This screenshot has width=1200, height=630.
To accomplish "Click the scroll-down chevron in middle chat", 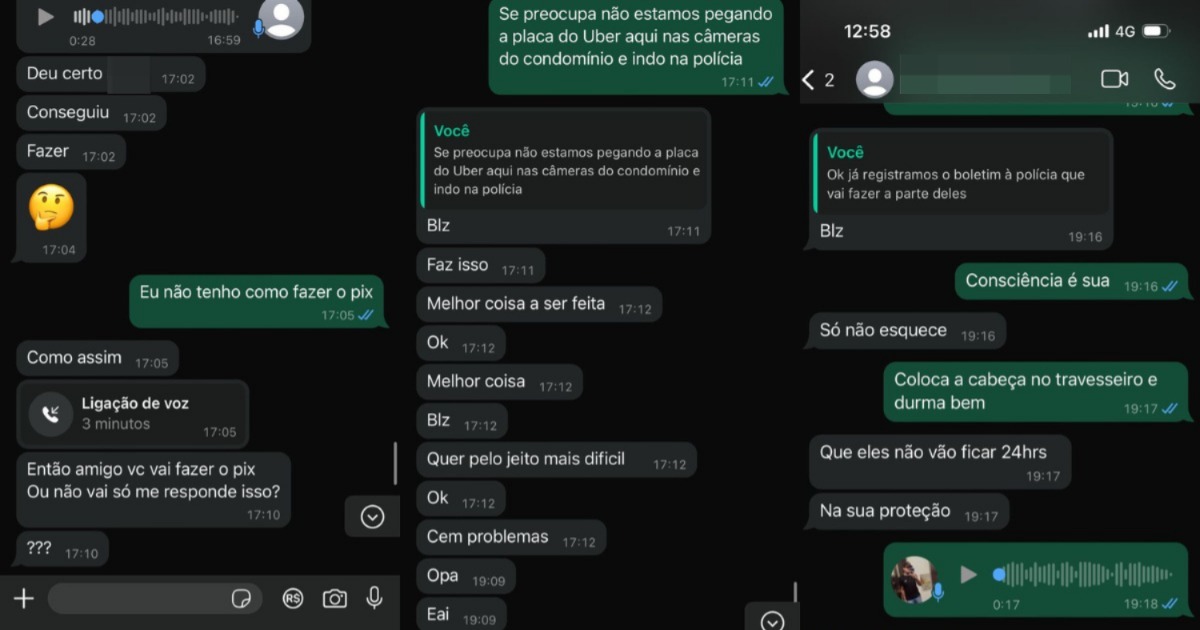I will [x=771, y=620].
